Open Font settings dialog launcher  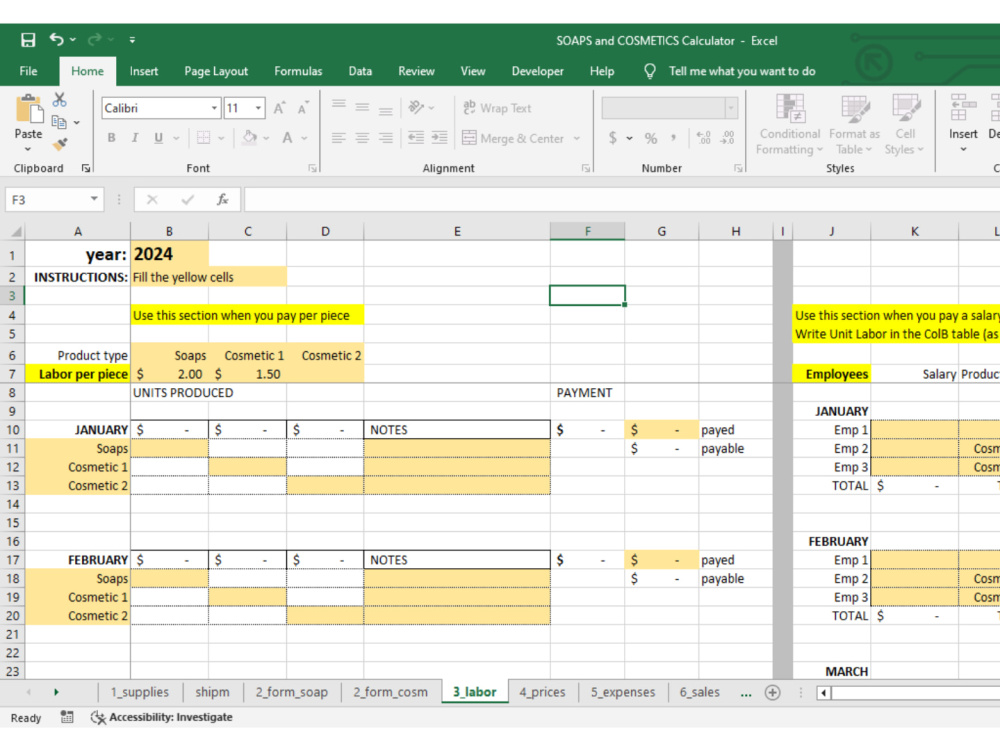point(312,168)
